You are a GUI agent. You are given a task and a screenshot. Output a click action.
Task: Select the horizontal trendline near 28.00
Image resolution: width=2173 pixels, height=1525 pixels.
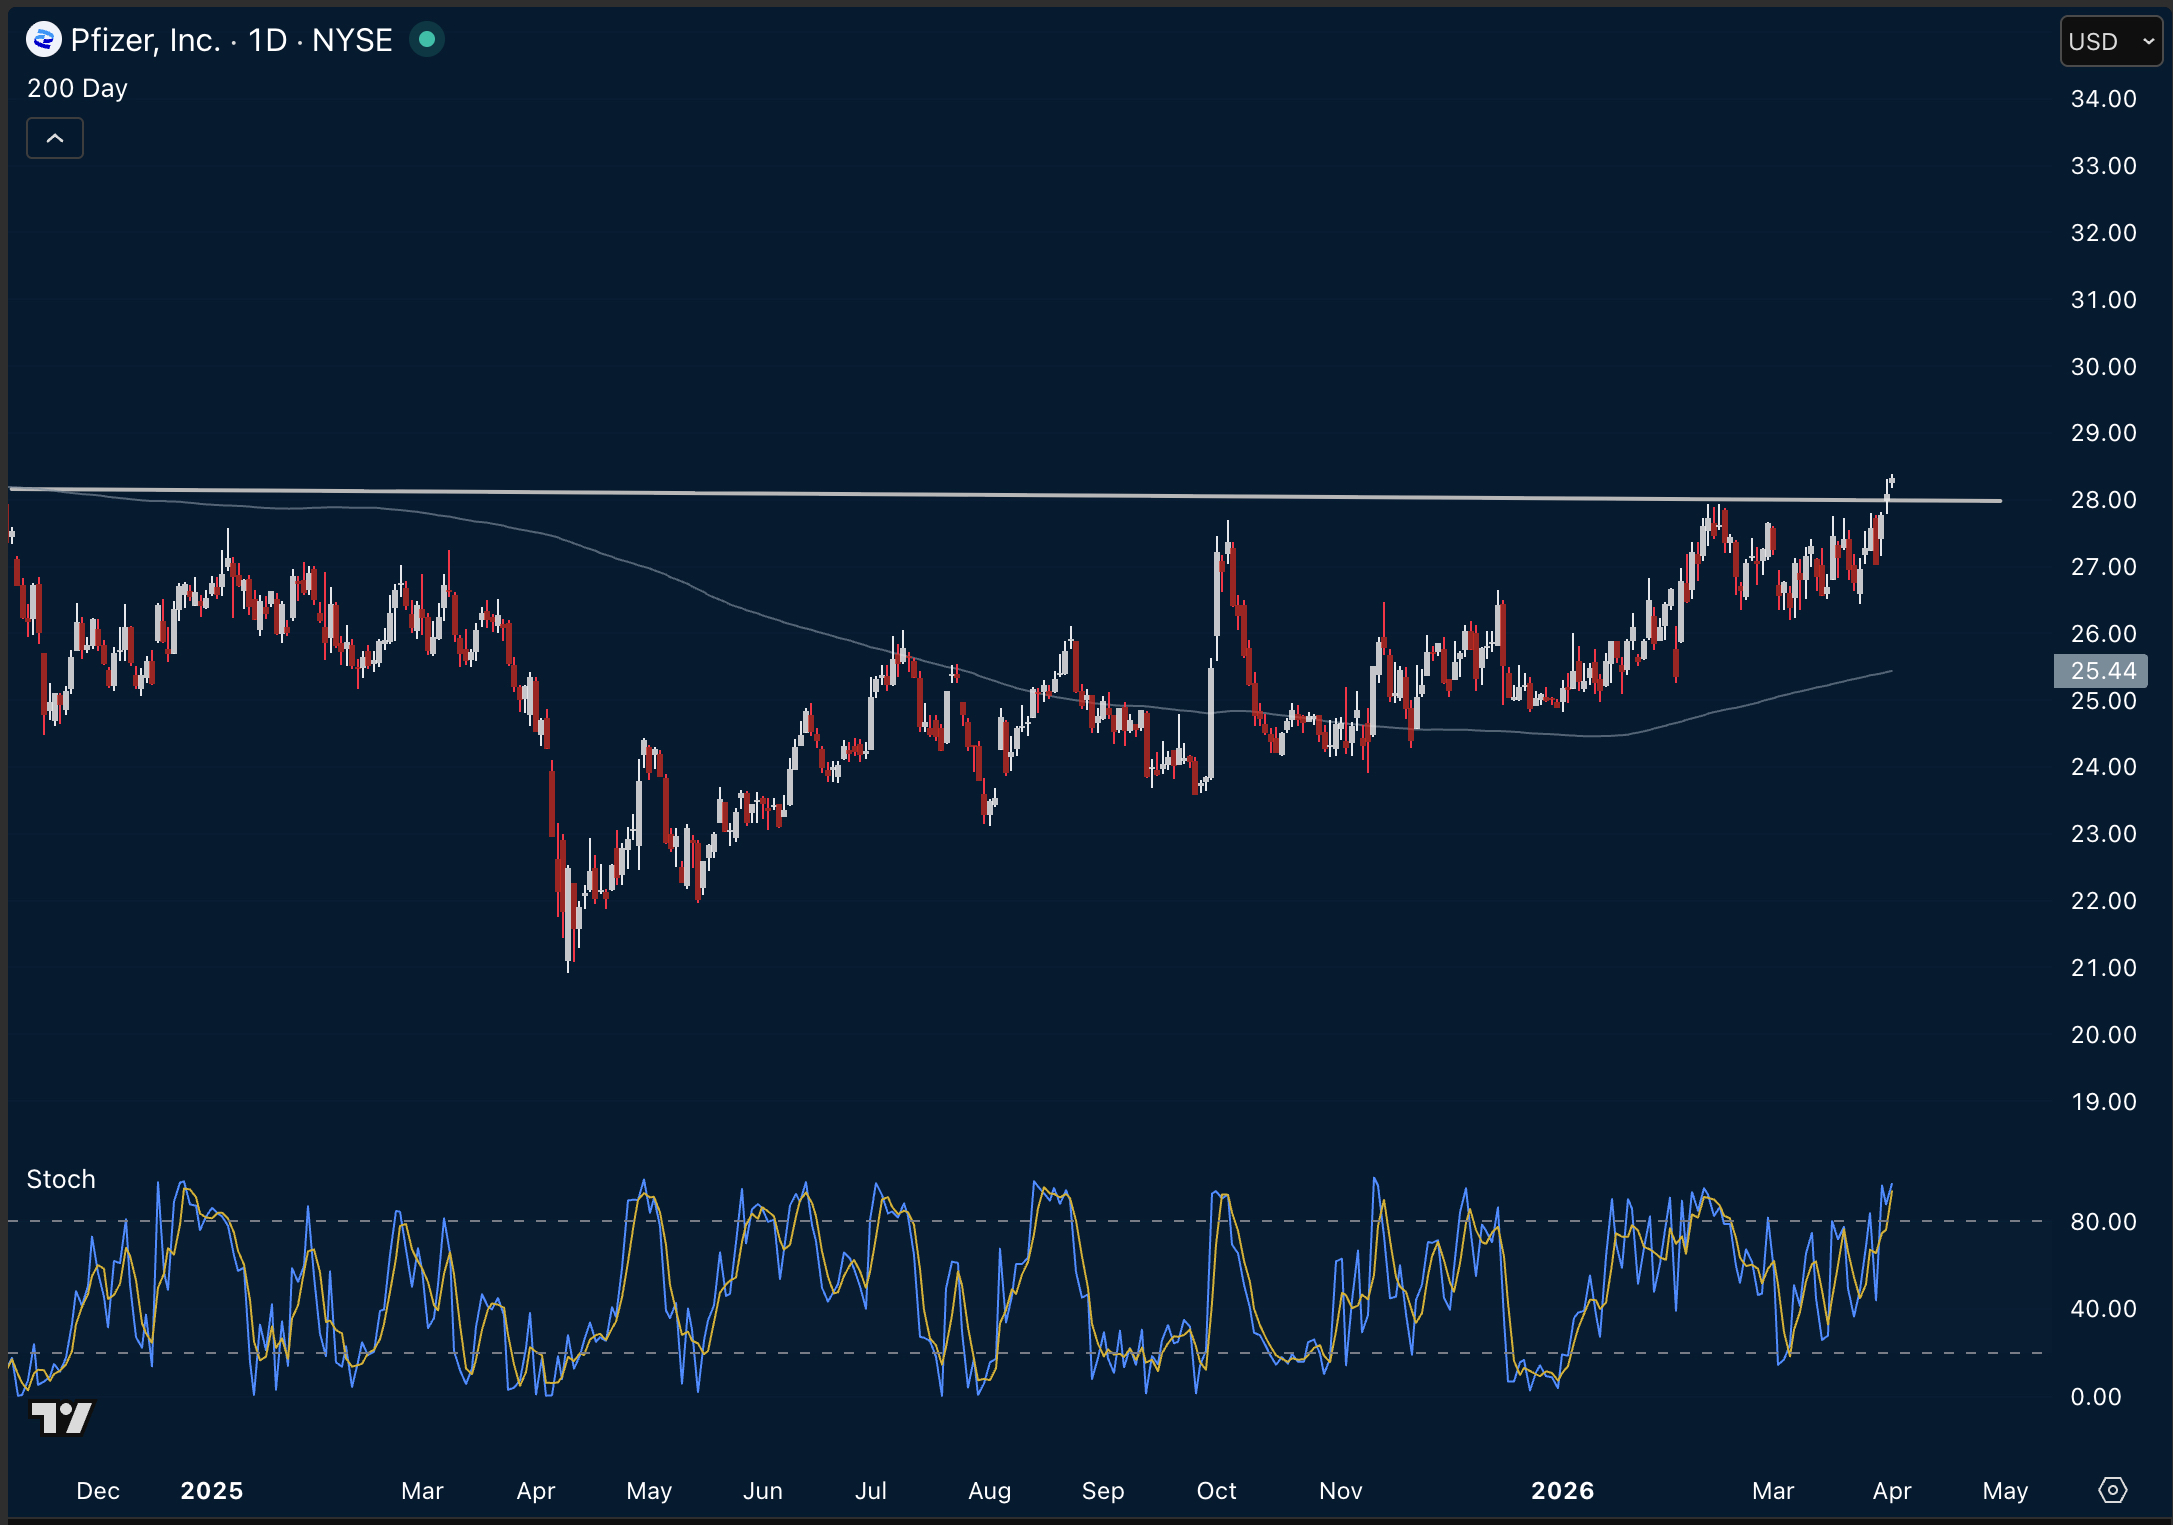(x=1000, y=494)
